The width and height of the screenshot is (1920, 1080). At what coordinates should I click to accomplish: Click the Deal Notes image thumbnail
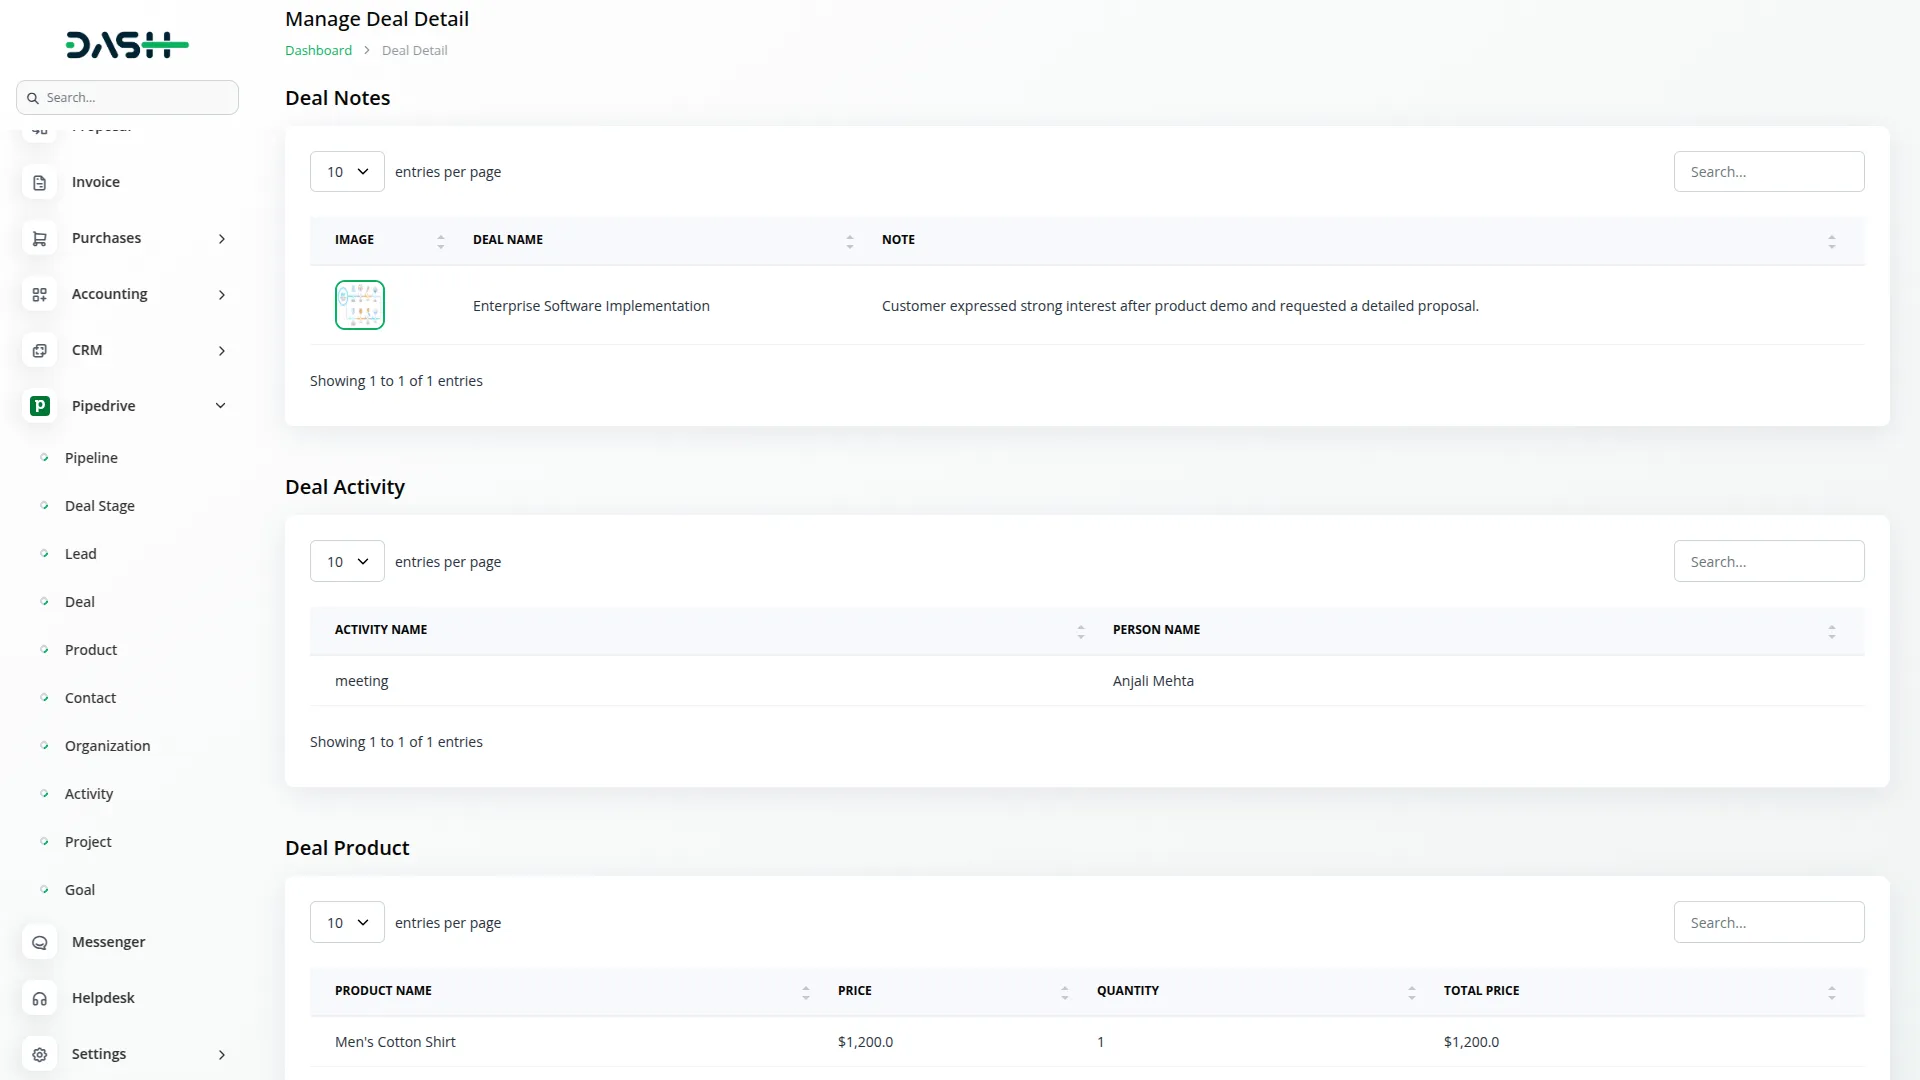pyautogui.click(x=360, y=306)
